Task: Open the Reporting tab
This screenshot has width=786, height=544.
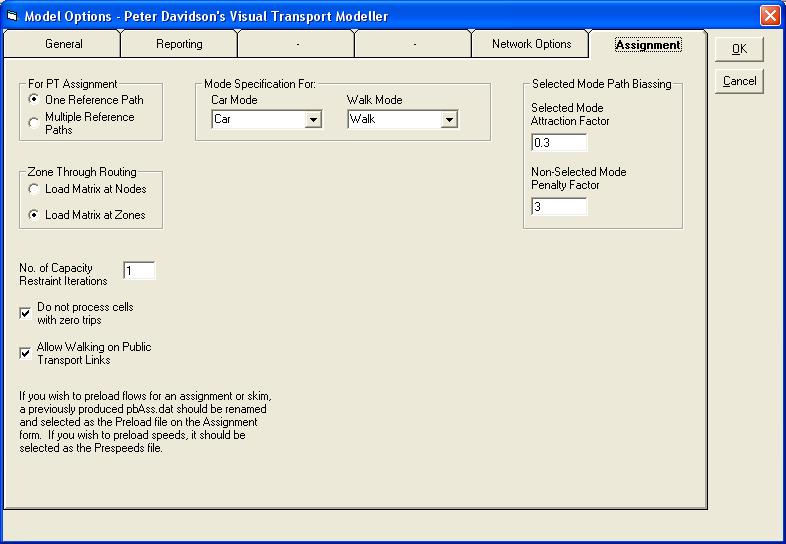Action: [179, 44]
